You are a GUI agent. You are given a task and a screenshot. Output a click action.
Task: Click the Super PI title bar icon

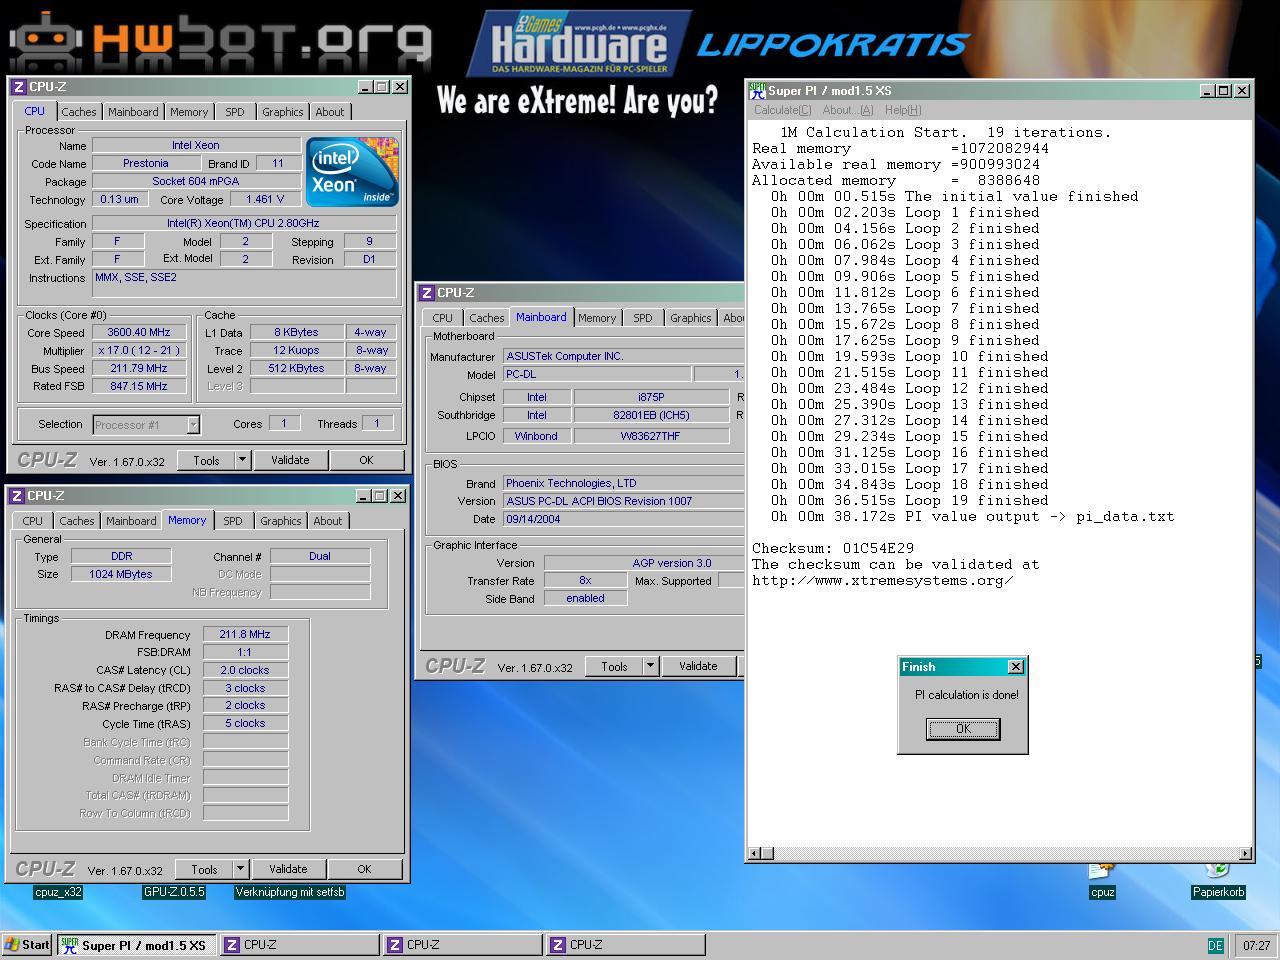click(757, 90)
